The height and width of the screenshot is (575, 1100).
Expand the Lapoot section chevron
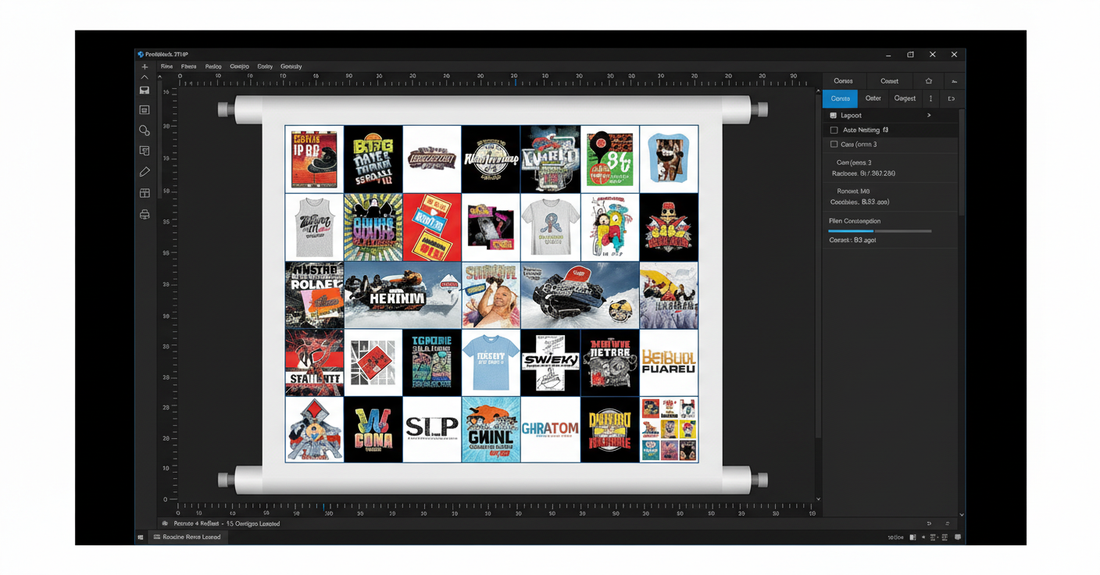[x=929, y=116]
